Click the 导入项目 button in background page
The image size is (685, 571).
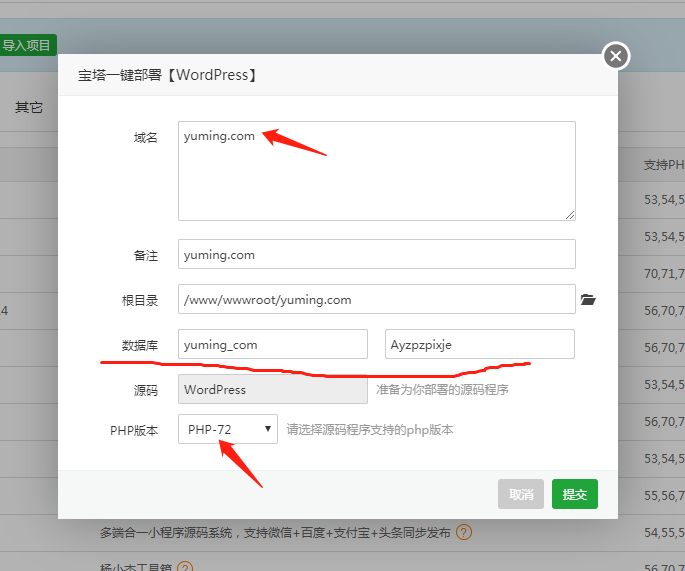coord(27,45)
